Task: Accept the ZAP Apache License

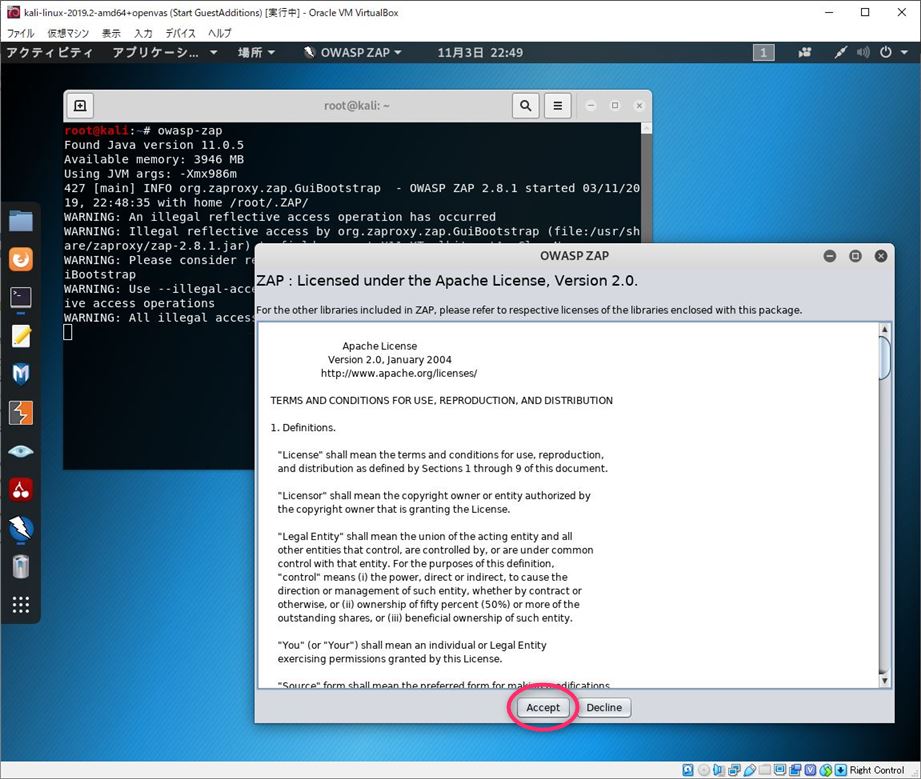Action: [x=542, y=707]
